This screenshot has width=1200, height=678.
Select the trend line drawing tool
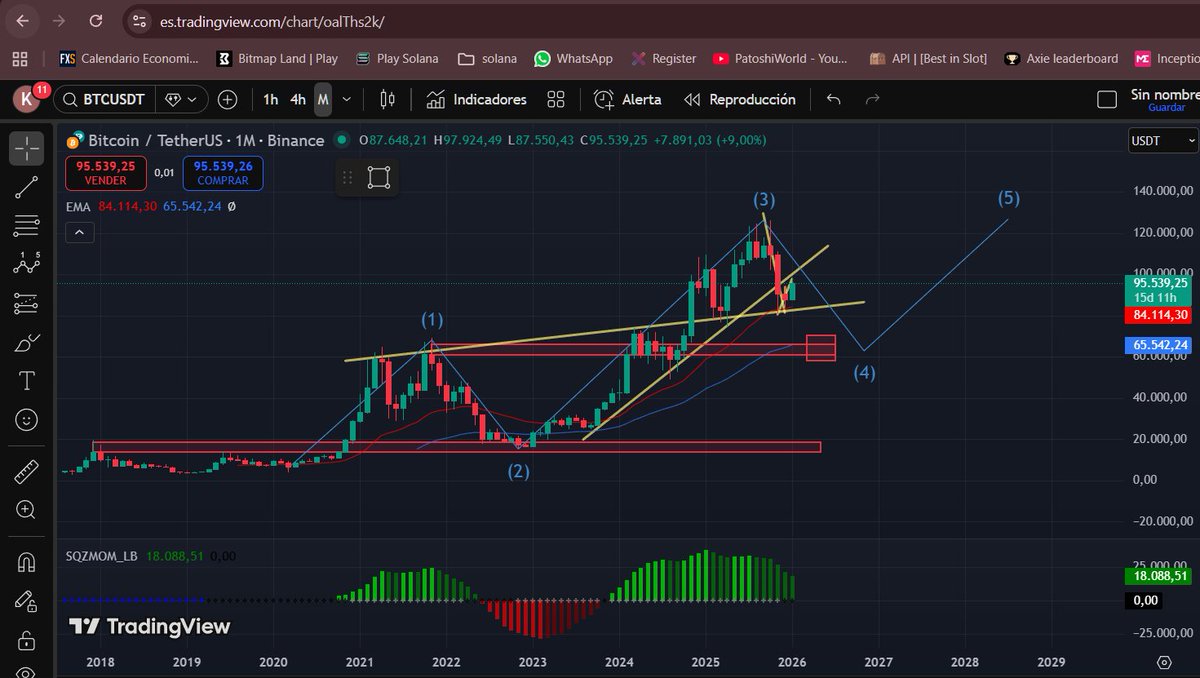27,187
